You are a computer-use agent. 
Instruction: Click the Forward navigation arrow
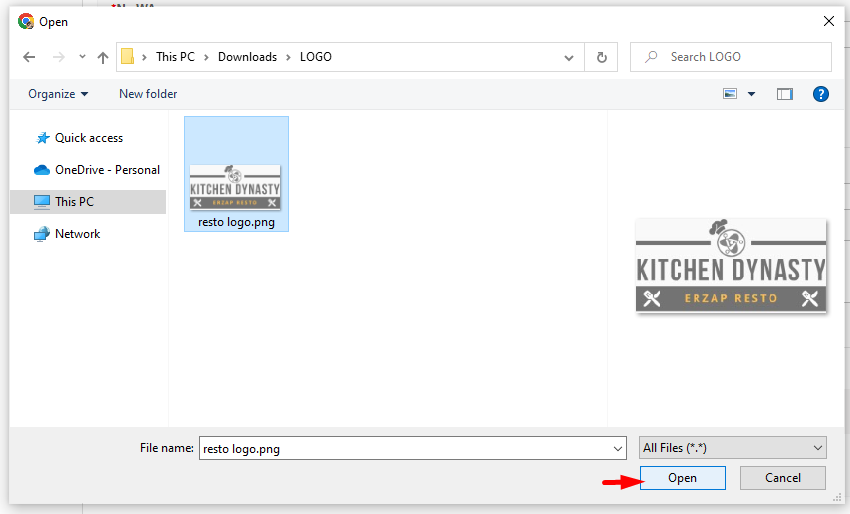pos(59,57)
